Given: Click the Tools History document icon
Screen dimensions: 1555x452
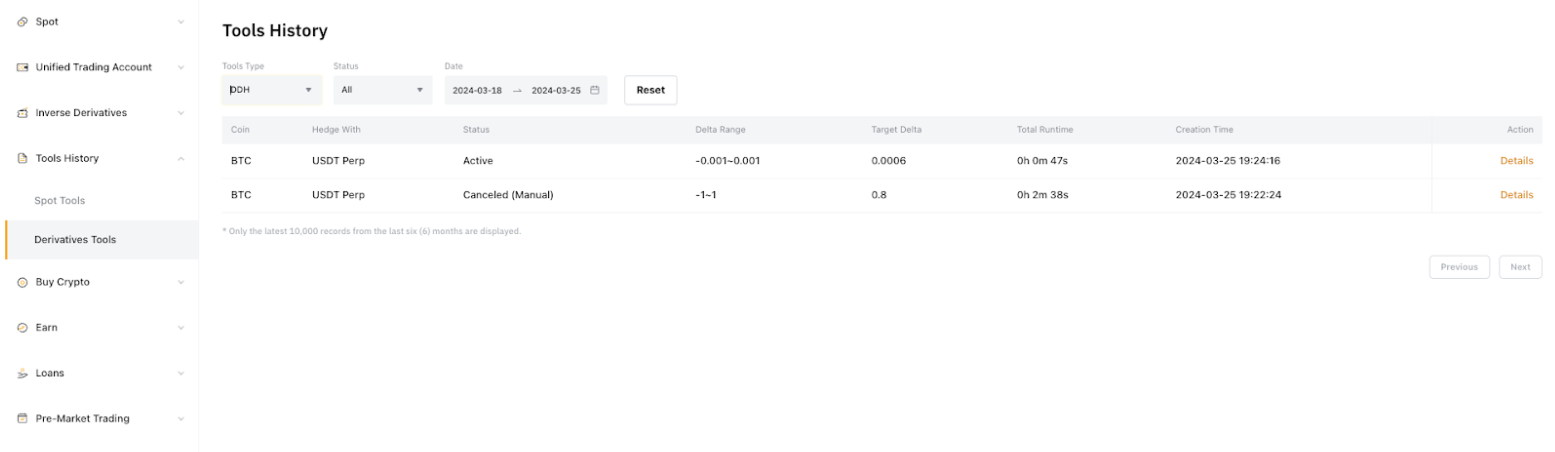Looking at the screenshot, I should coord(22,159).
